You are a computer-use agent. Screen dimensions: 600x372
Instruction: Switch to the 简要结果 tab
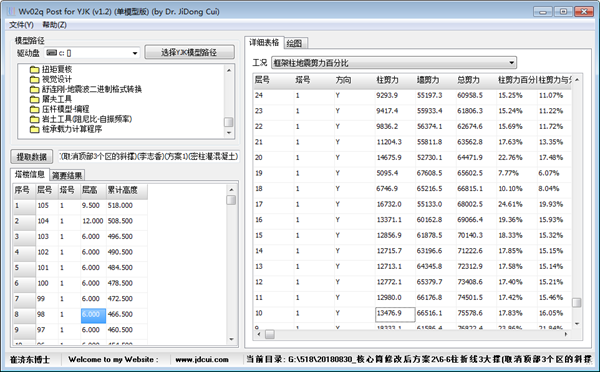(67, 175)
